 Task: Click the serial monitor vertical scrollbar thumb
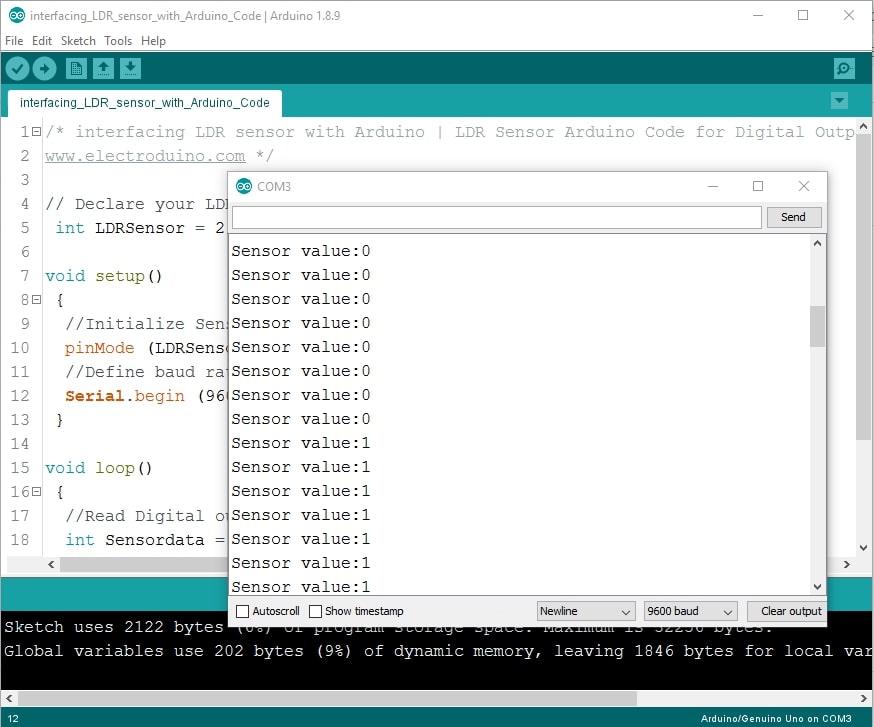(x=817, y=326)
